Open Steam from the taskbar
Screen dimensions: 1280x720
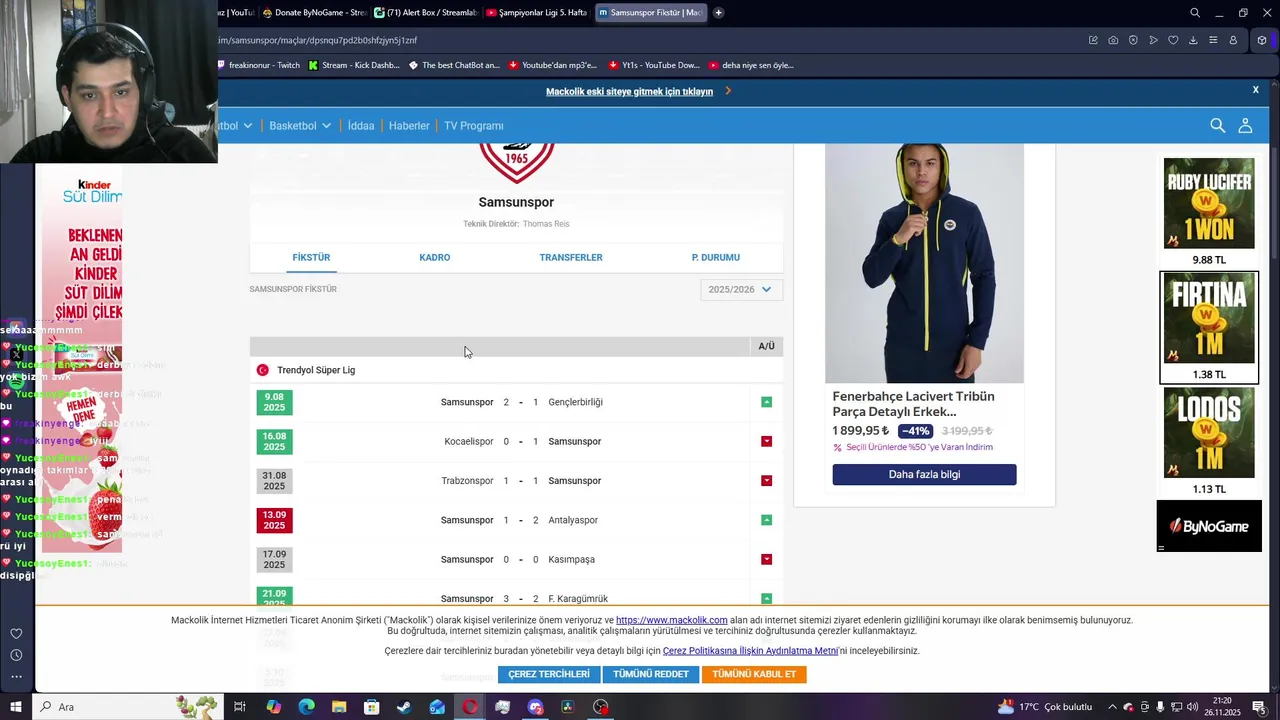point(404,707)
